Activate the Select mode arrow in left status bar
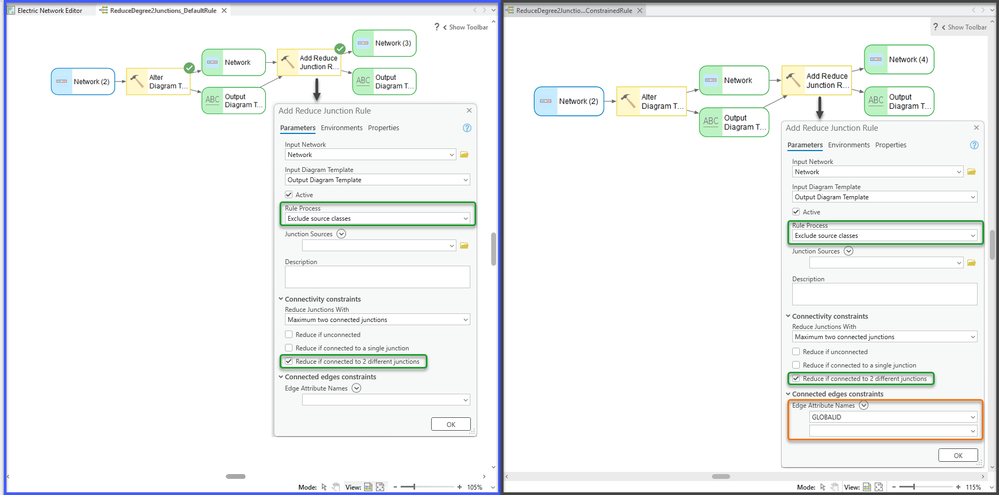999x495 pixels. click(x=324, y=487)
